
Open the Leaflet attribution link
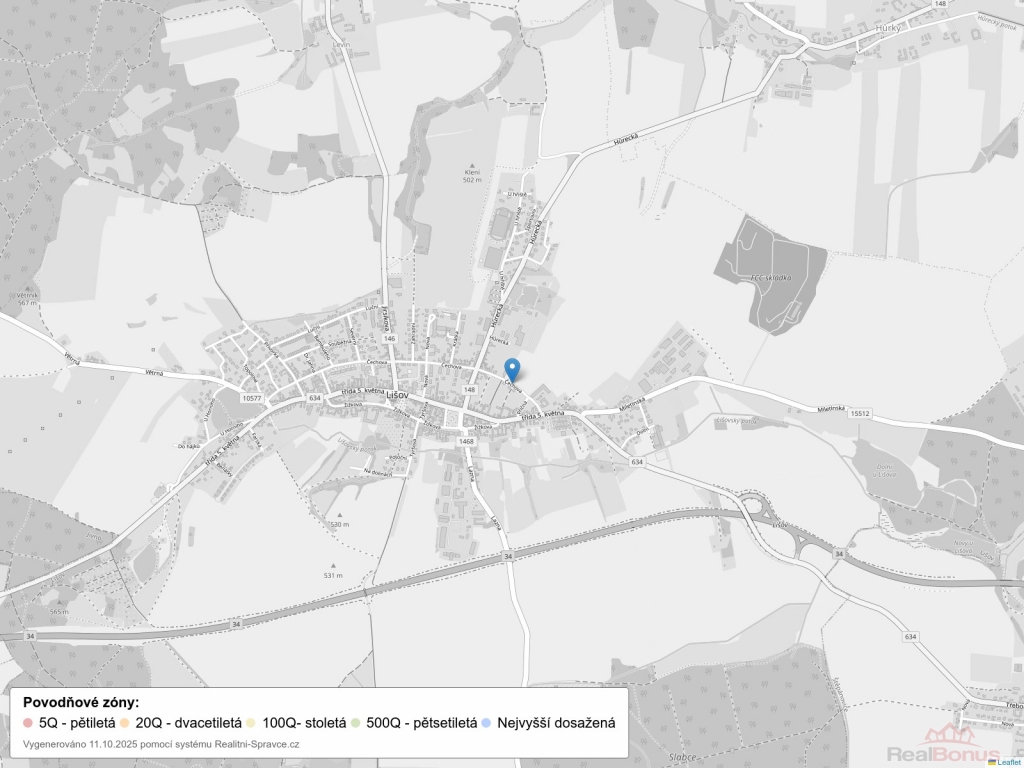1008,762
